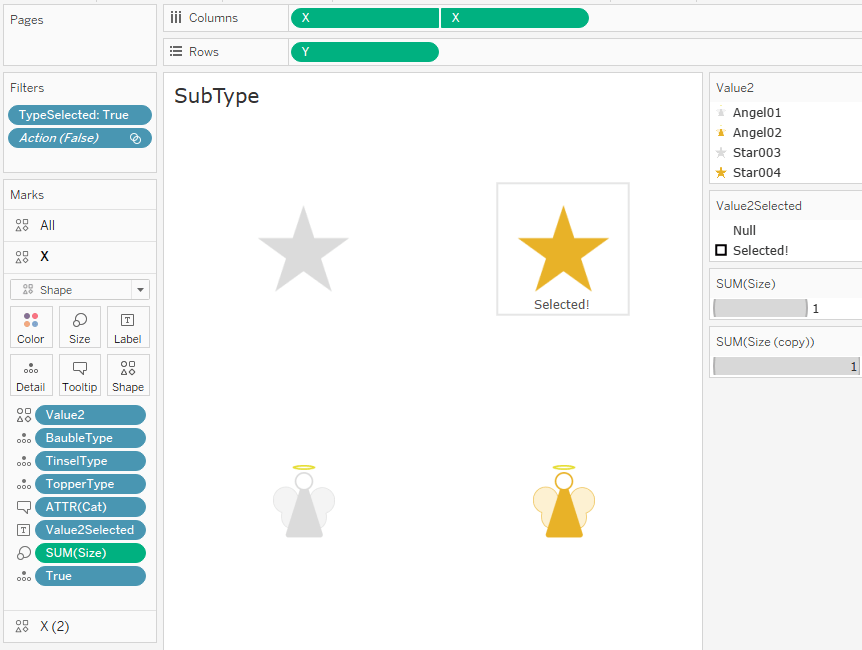Click the gray star shape in view
Viewport: 862px width, 650px height.
303,250
